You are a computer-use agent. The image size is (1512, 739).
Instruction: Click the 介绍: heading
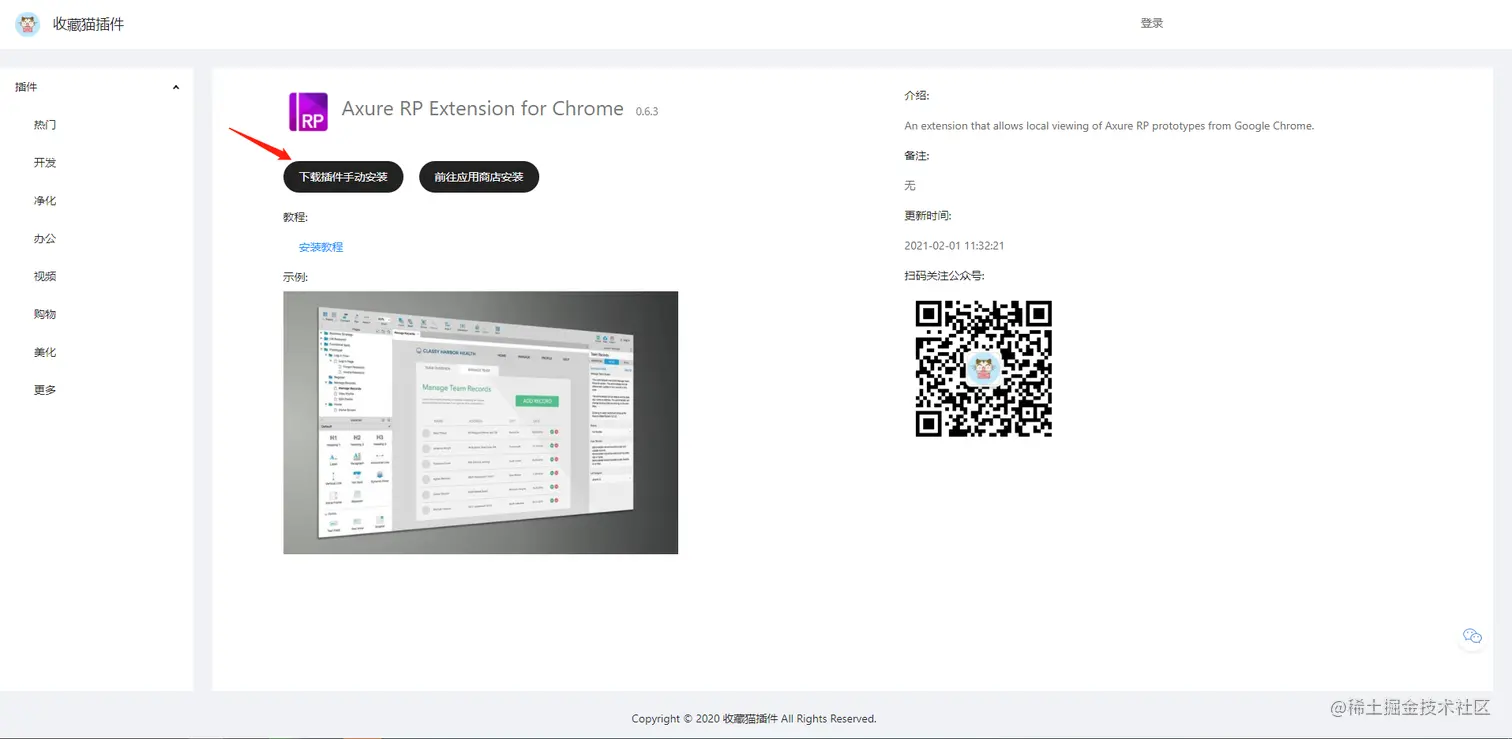coord(917,96)
